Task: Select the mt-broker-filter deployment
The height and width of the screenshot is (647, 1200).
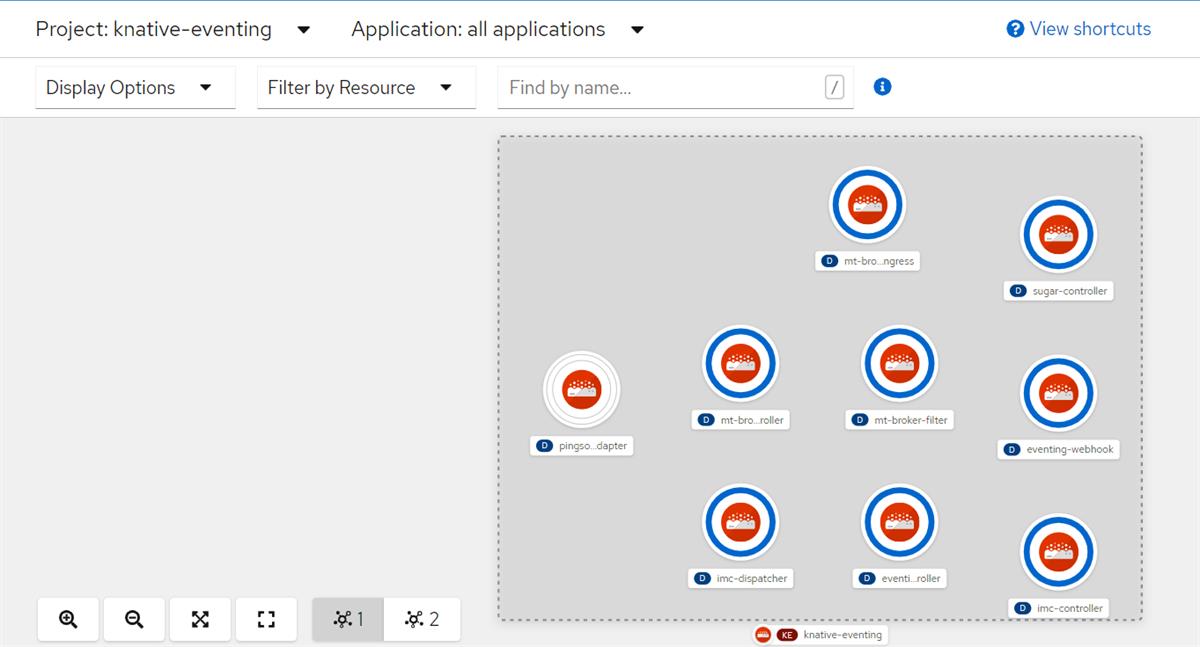Action: 898,363
